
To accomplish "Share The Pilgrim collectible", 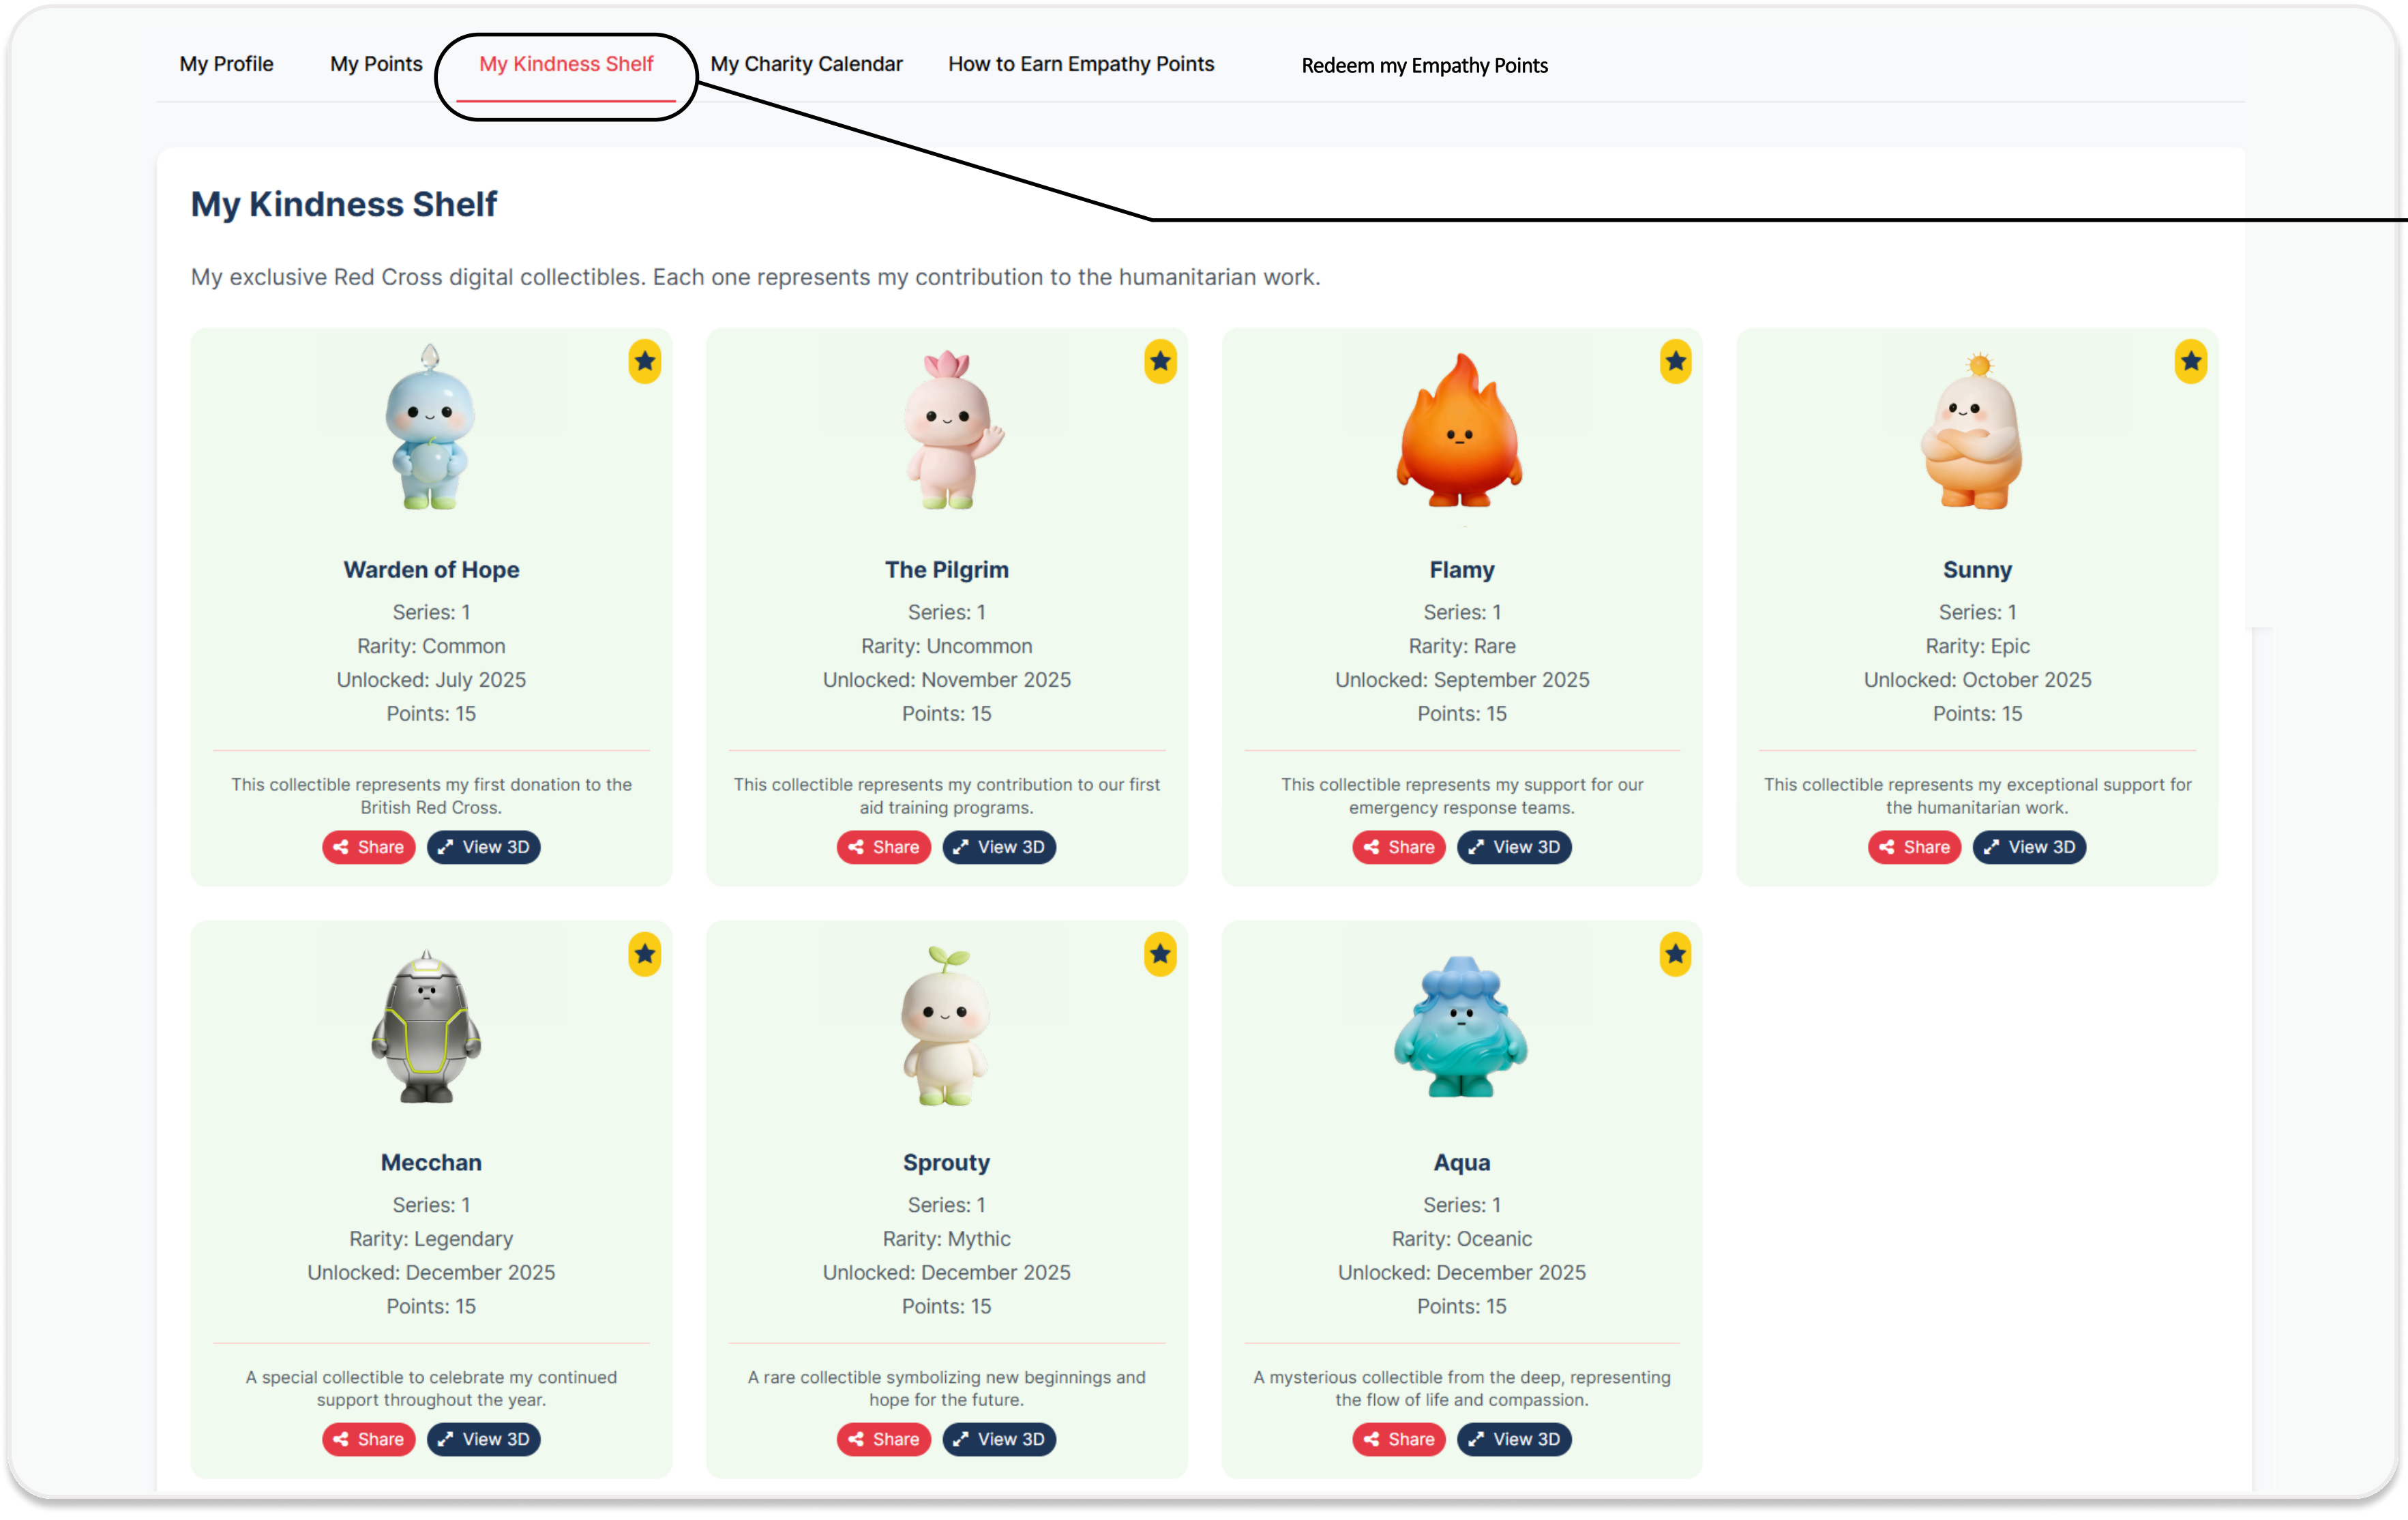I will (x=884, y=847).
